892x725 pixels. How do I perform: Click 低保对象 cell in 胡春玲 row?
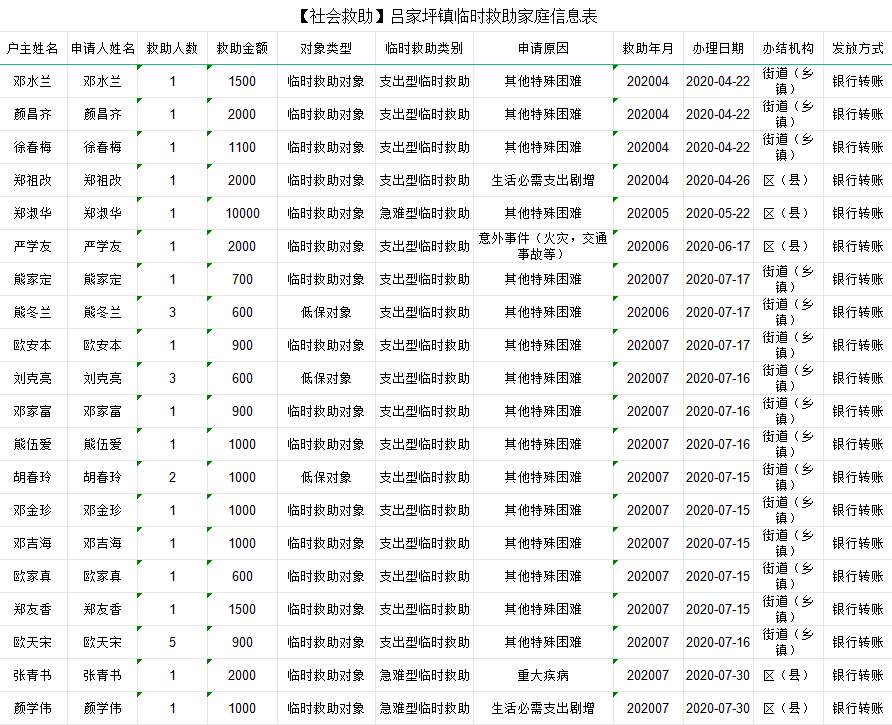[326, 477]
